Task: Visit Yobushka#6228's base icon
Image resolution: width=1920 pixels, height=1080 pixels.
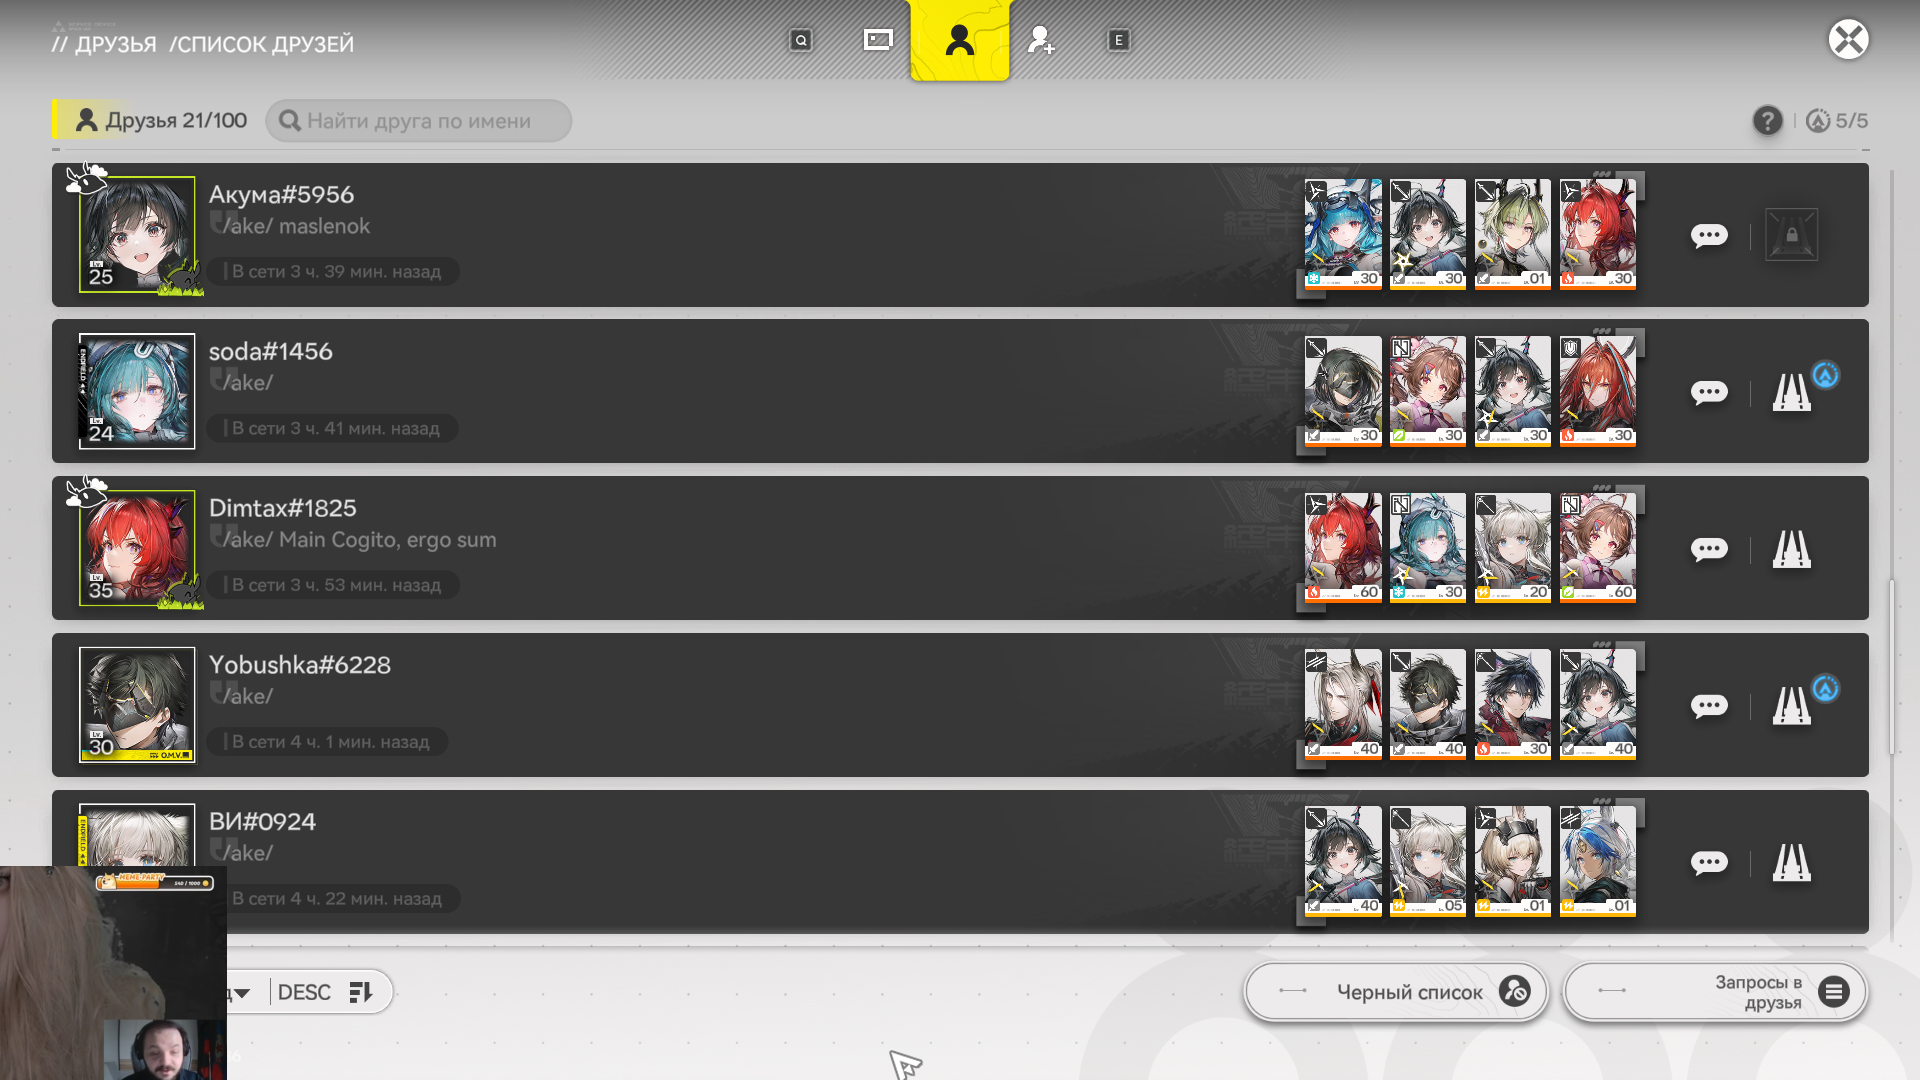Action: [x=1791, y=706]
